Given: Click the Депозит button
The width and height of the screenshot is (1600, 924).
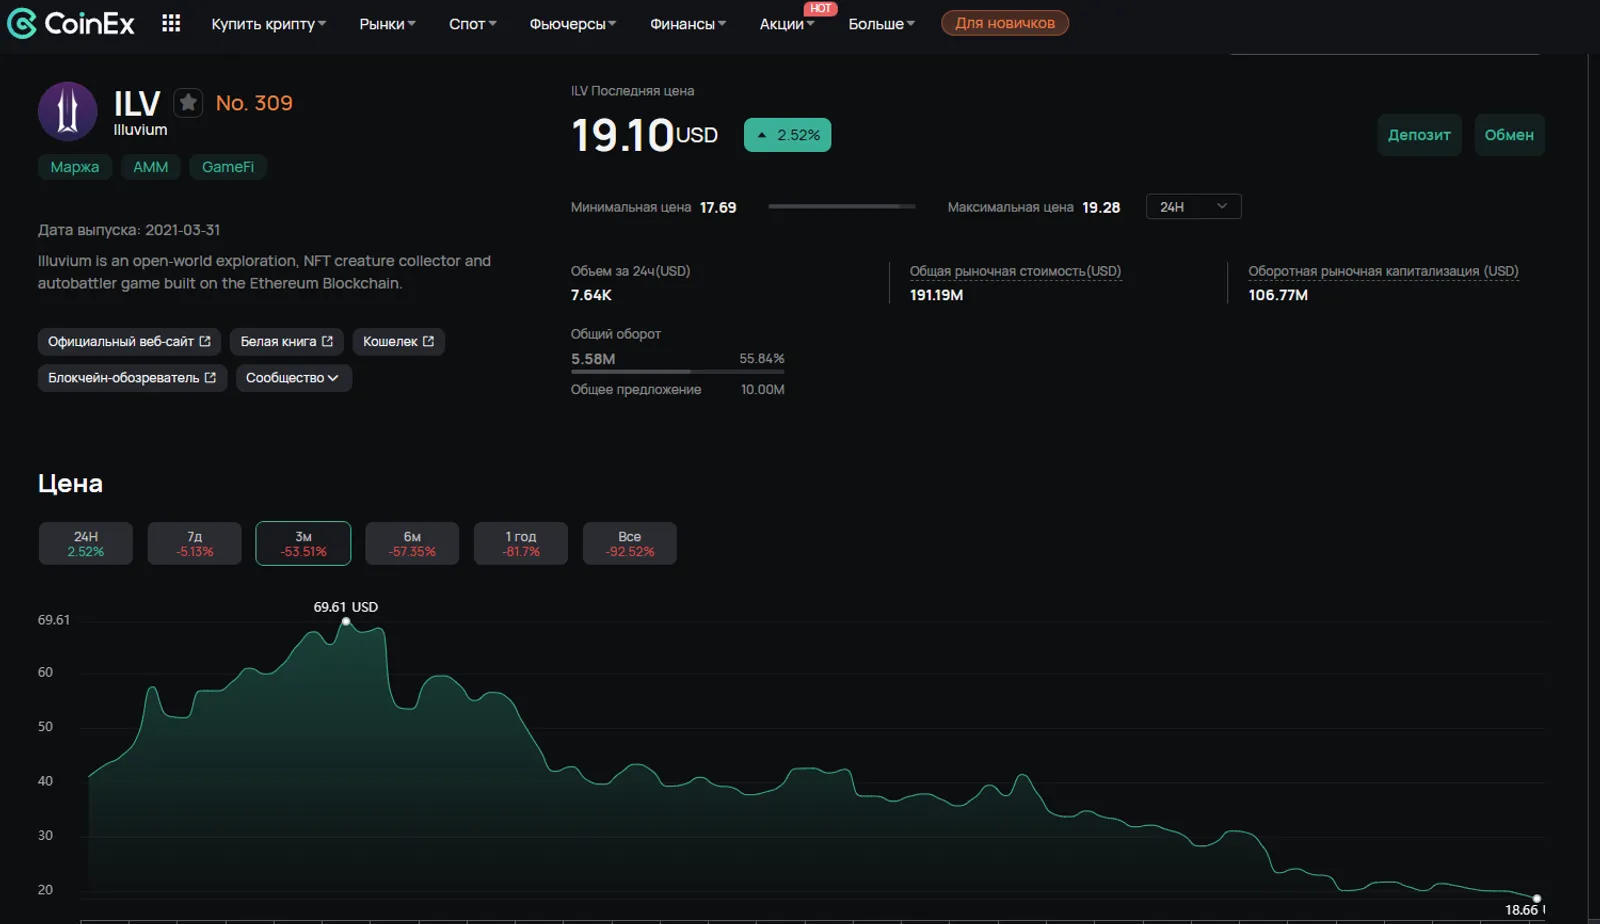Looking at the screenshot, I should point(1418,135).
